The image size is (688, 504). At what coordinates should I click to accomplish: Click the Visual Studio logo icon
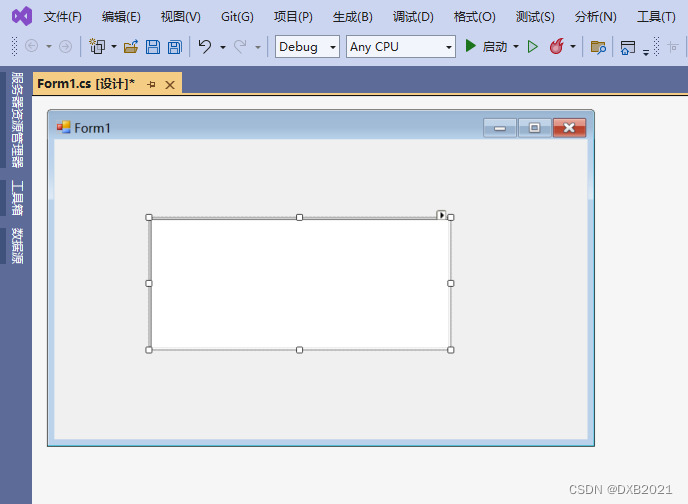[22, 17]
